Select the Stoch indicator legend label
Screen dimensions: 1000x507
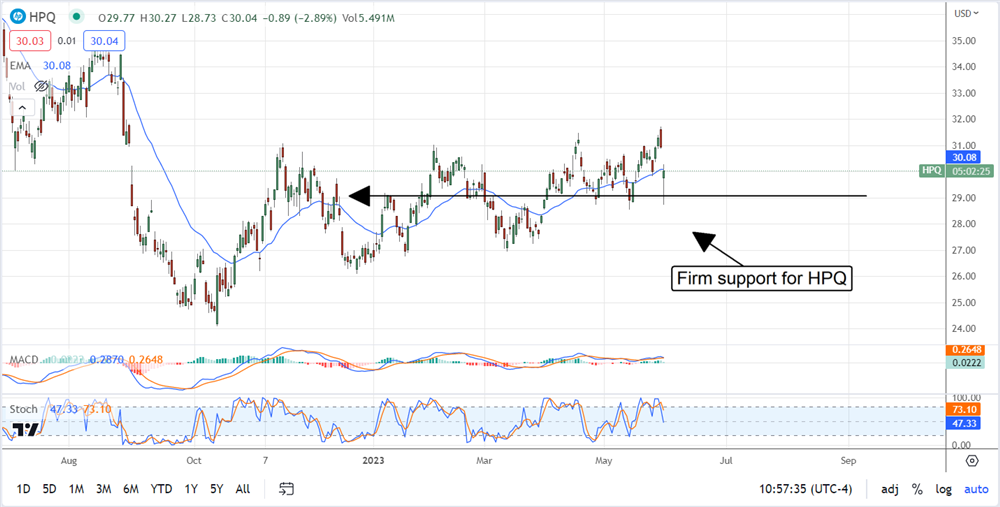(x=24, y=409)
